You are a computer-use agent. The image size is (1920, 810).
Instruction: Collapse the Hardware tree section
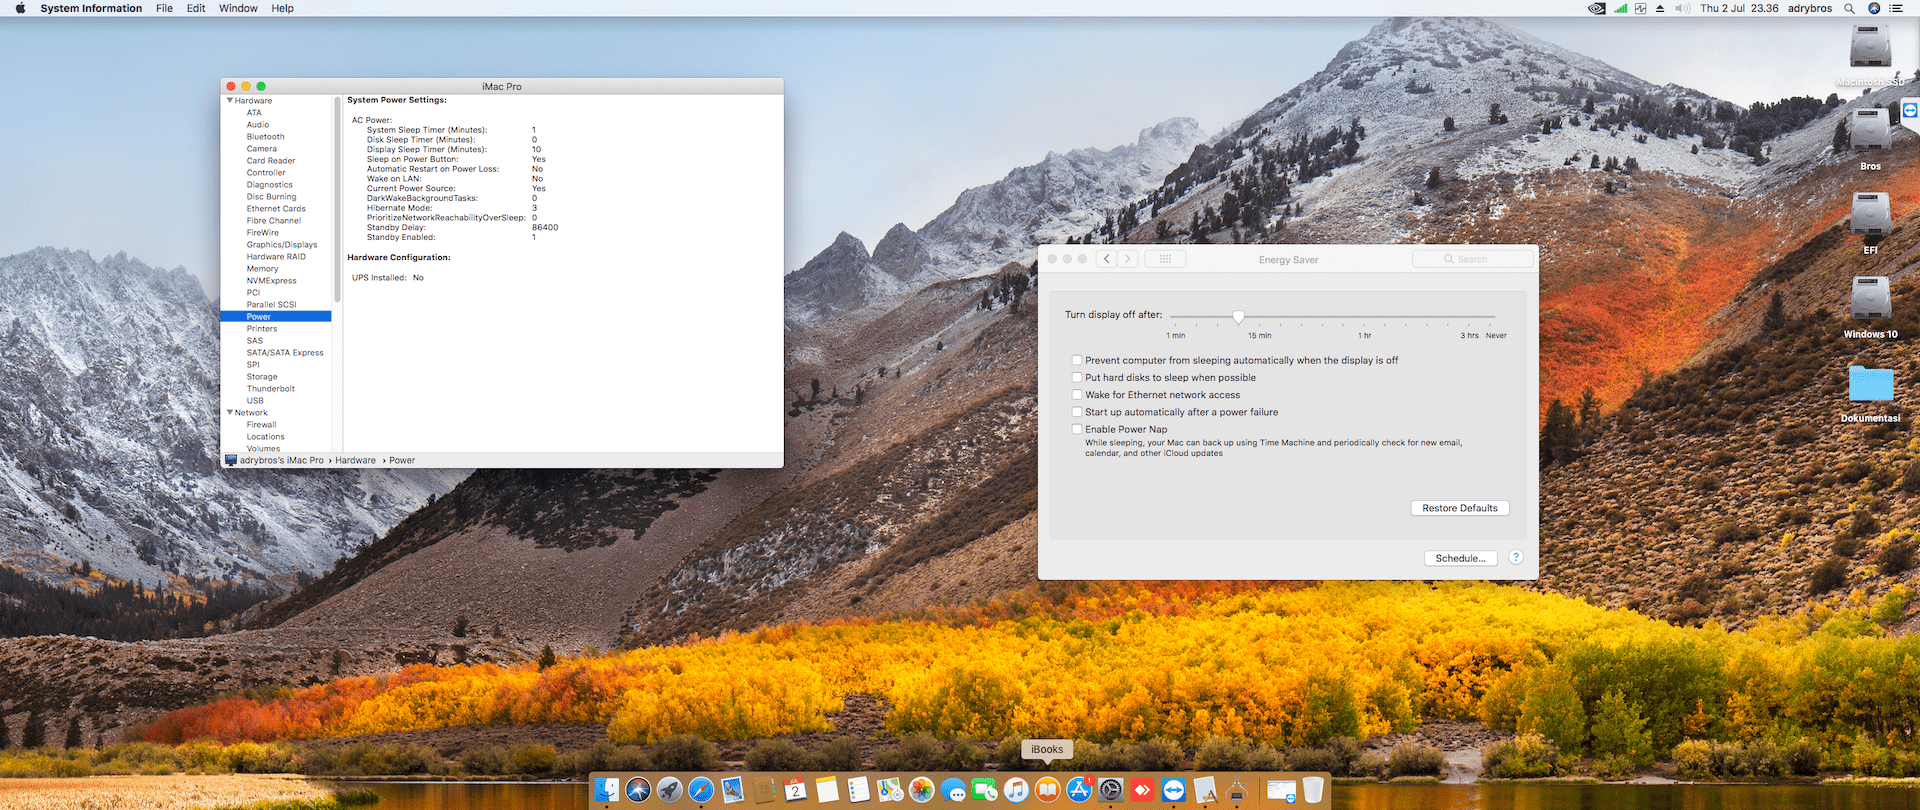230,100
